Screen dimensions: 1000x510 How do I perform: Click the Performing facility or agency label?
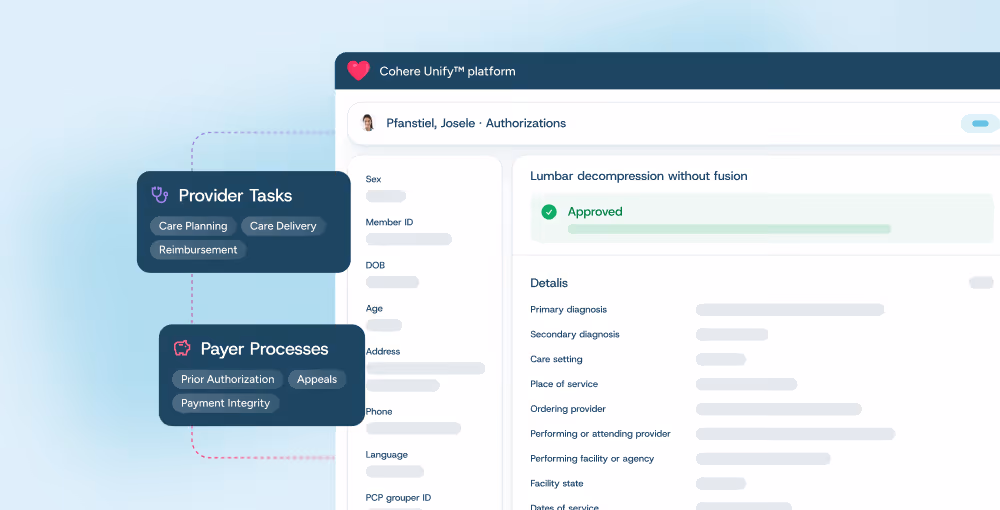[592, 458]
